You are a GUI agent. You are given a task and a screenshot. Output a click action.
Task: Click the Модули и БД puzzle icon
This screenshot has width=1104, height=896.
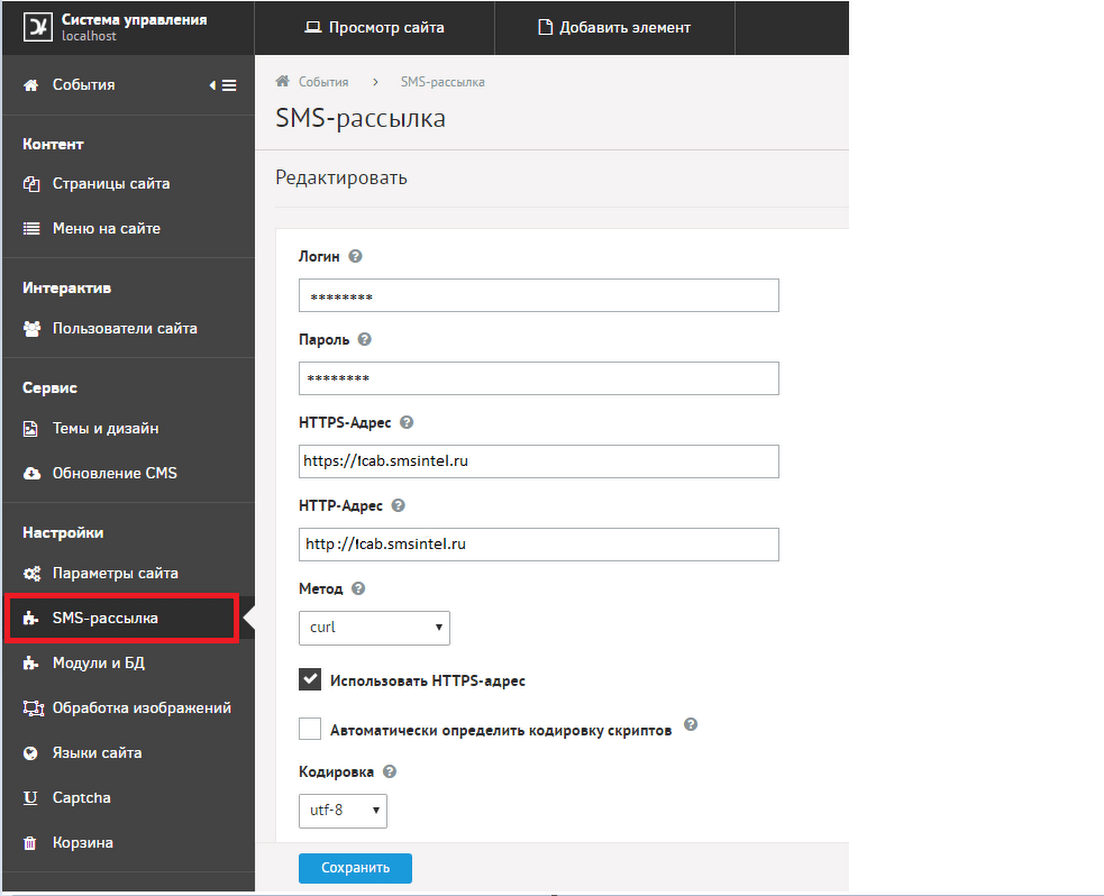[x=30, y=664]
